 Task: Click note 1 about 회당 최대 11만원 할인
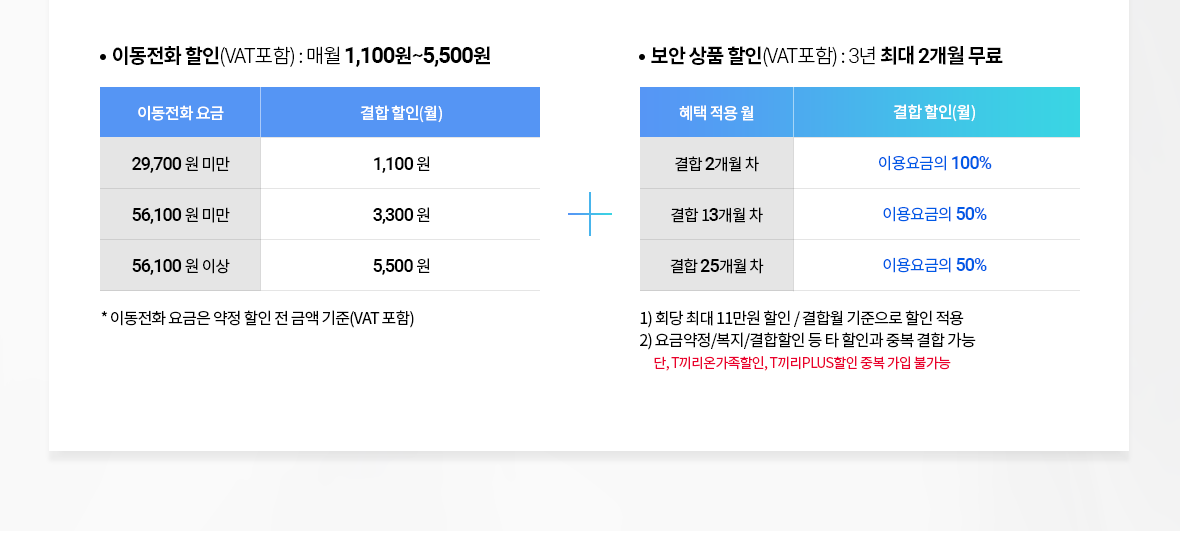801,318
